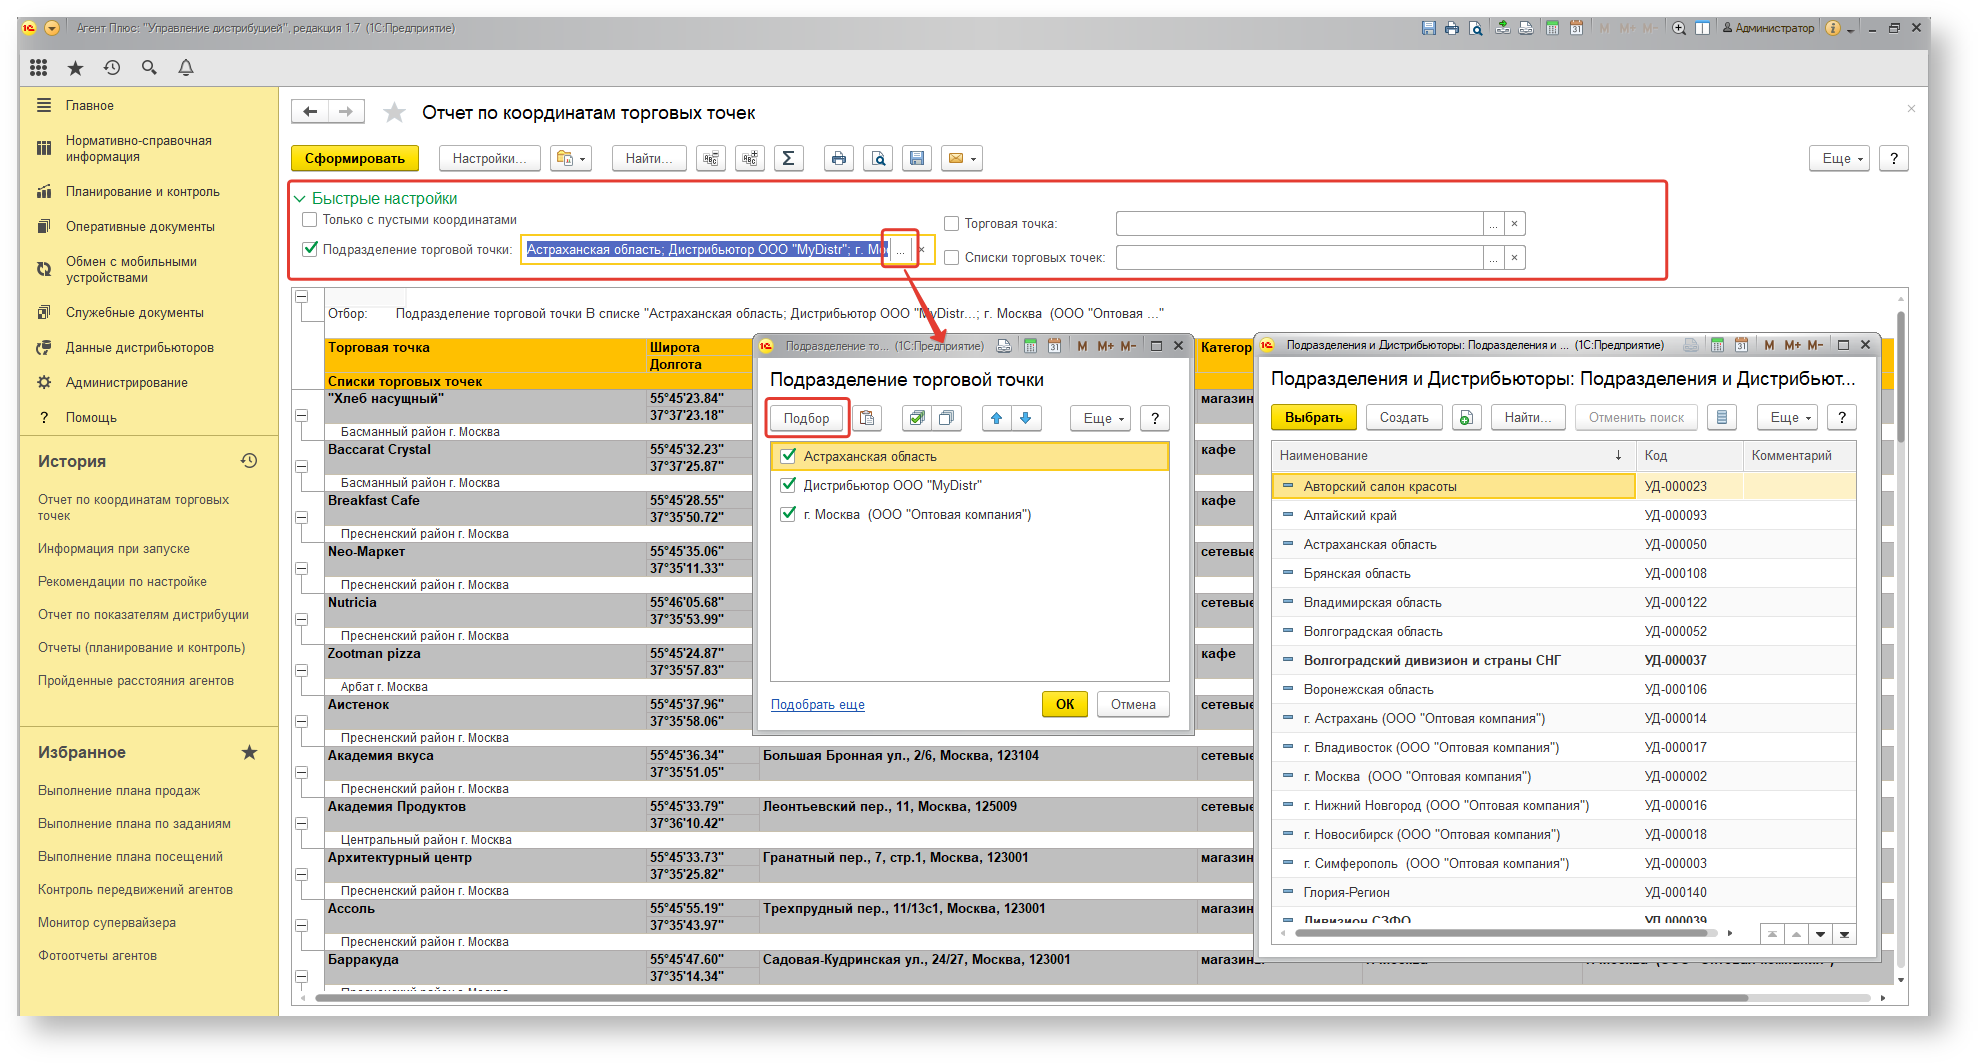The height and width of the screenshot is (1064, 1979).
Task: Uncheck 'Астраханская область' in selection dialog
Action: coord(788,456)
